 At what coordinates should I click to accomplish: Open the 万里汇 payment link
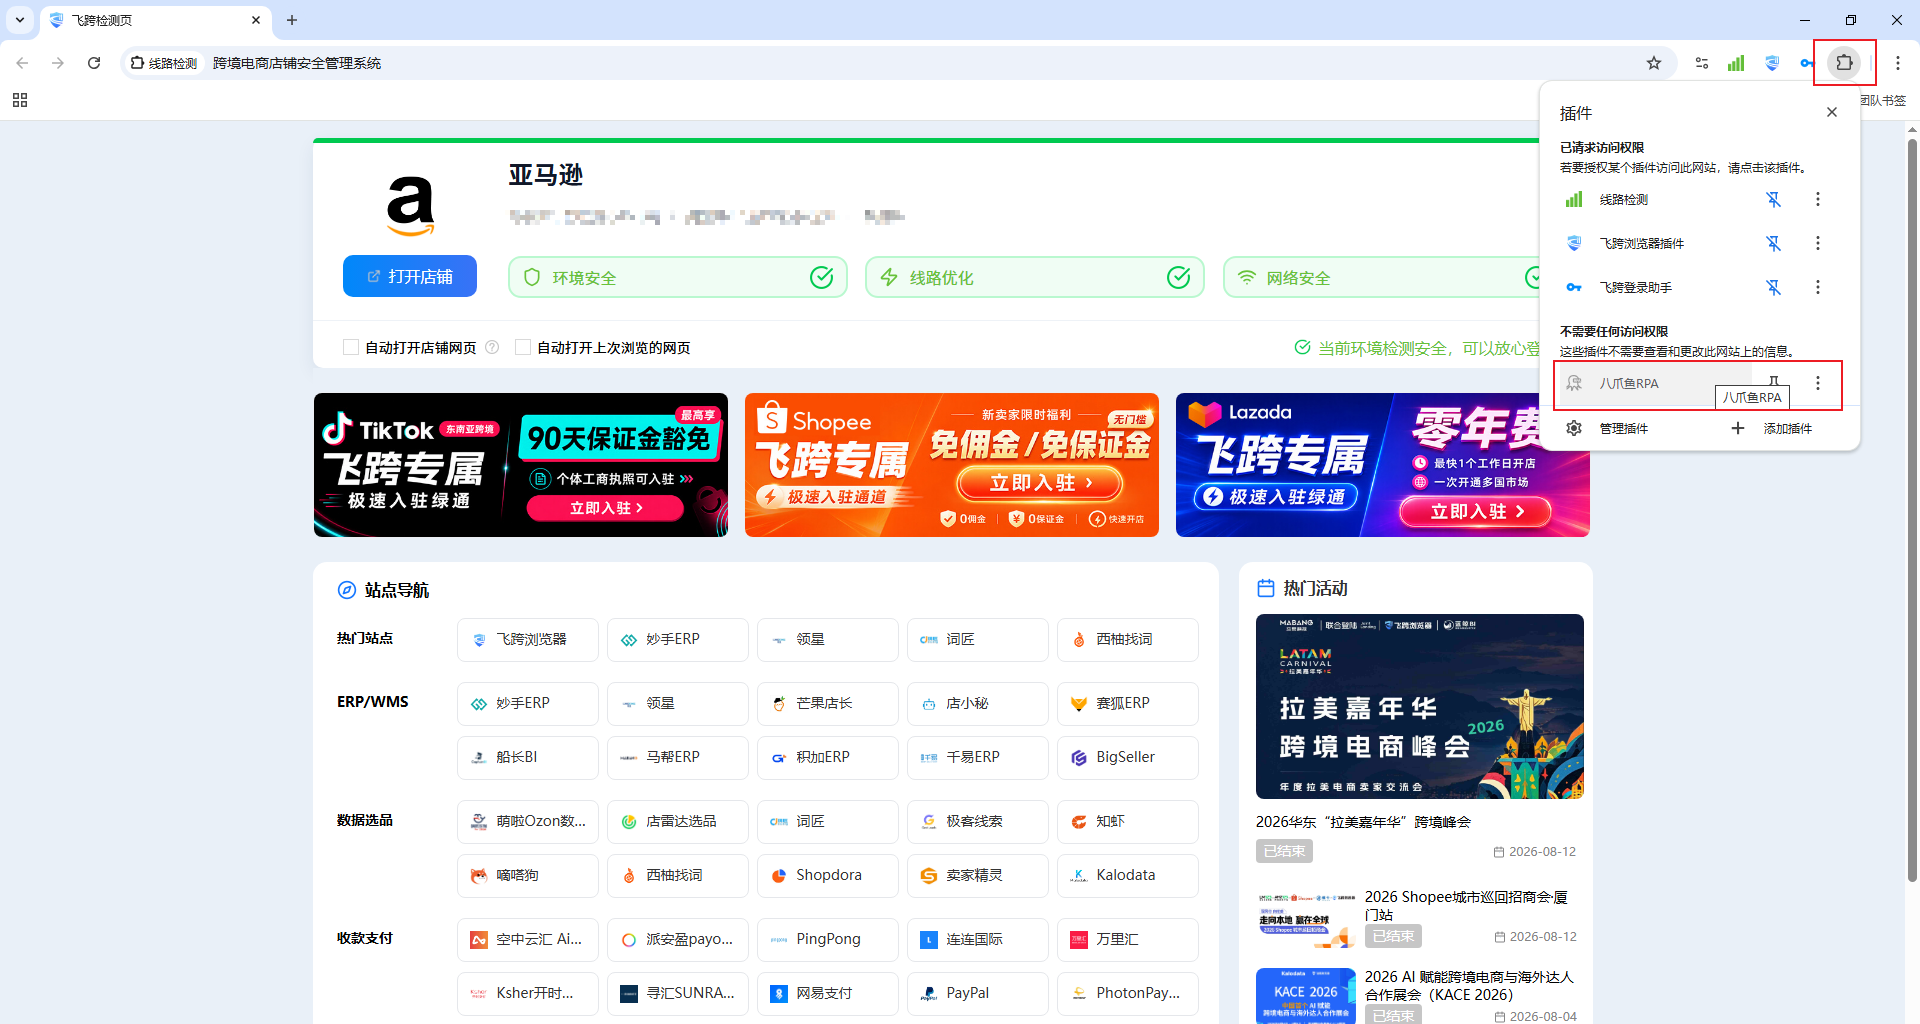[x=1128, y=940]
